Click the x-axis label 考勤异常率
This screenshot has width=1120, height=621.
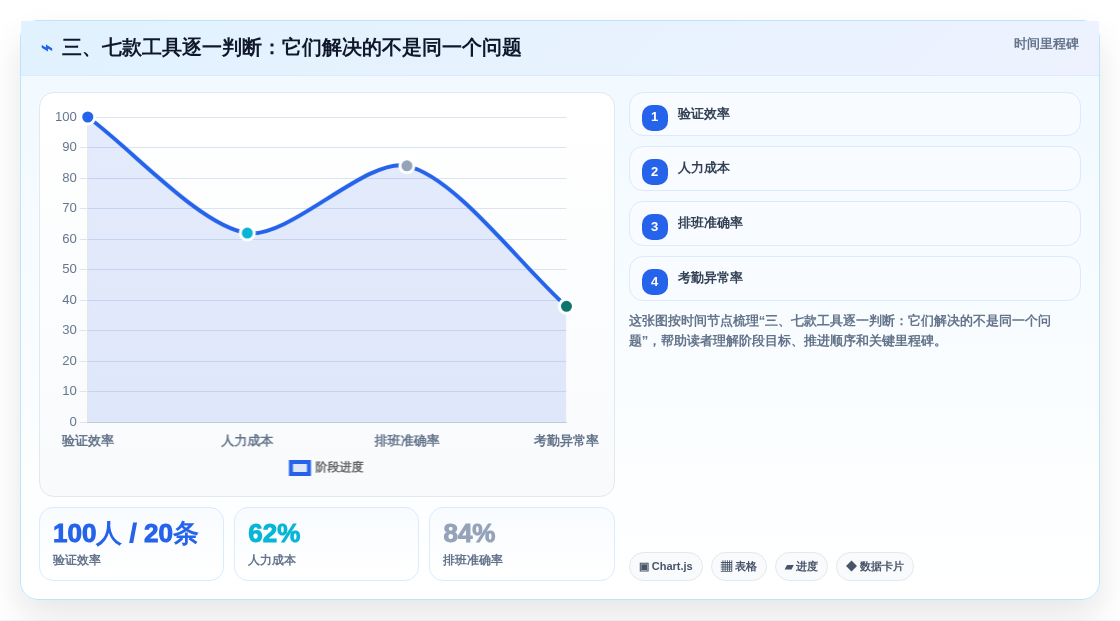click(566, 441)
